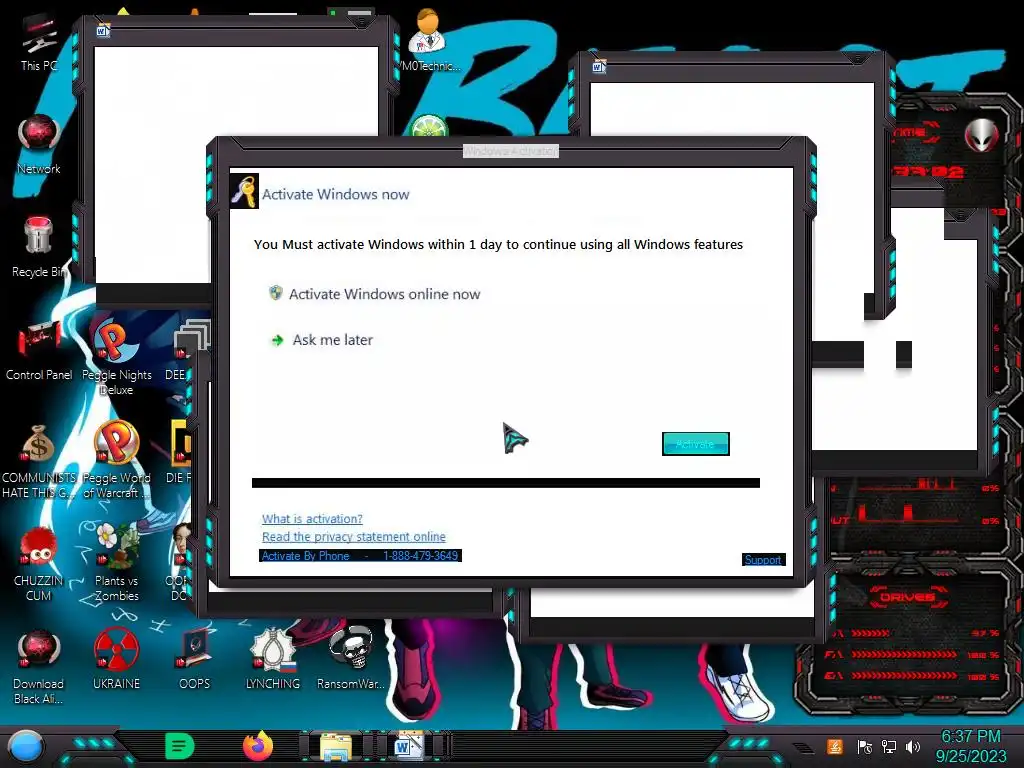
Task: Click the teal Activate button
Action: click(x=696, y=444)
